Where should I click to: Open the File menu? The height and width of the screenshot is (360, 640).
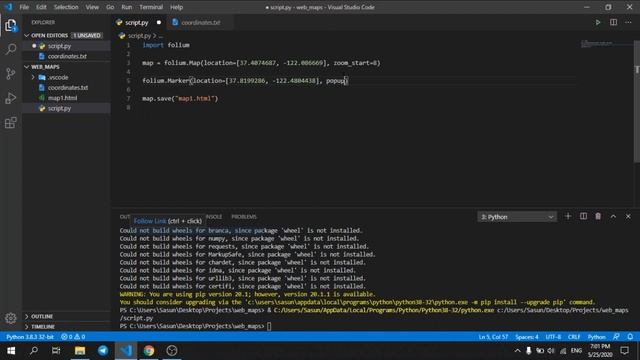click(x=24, y=7)
